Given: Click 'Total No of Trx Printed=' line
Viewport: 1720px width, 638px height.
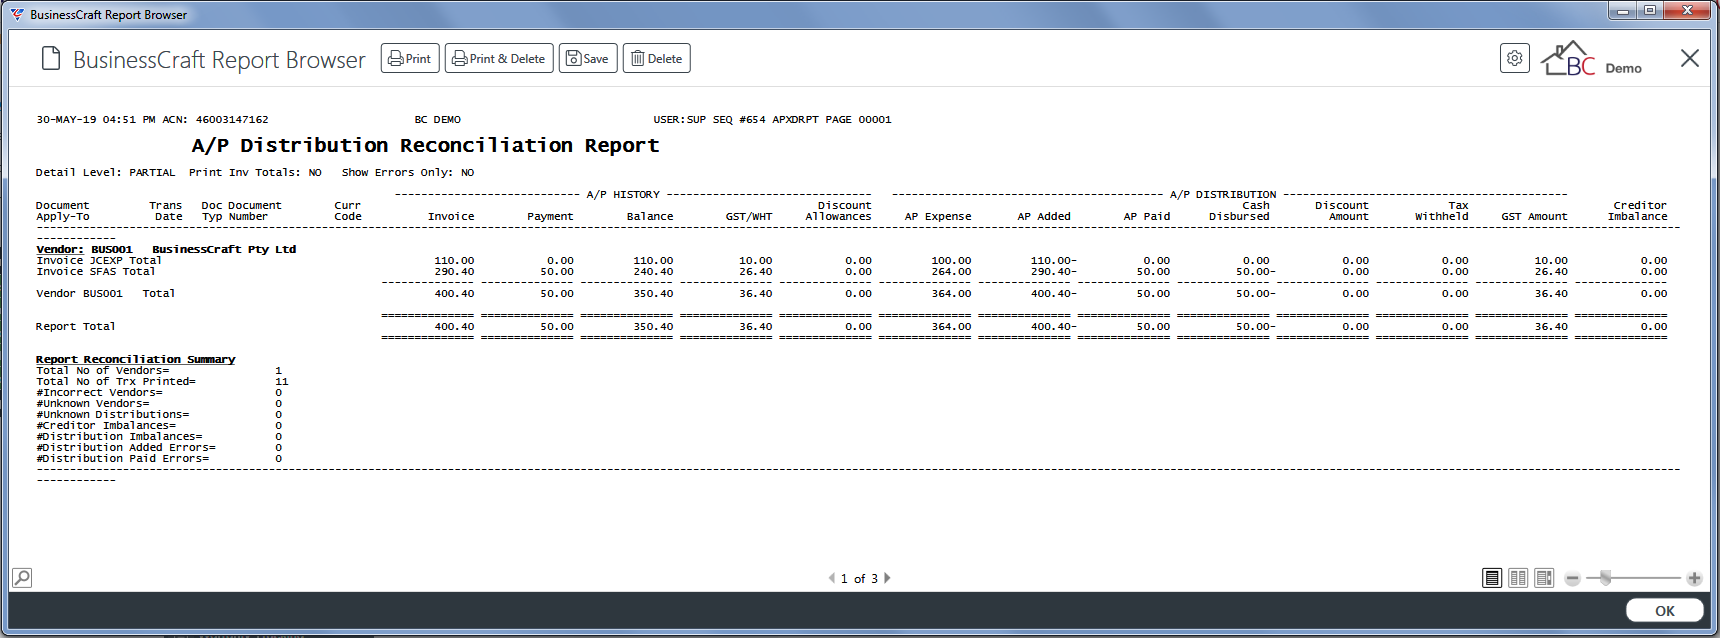Looking at the screenshot, I should coord(116,381).
